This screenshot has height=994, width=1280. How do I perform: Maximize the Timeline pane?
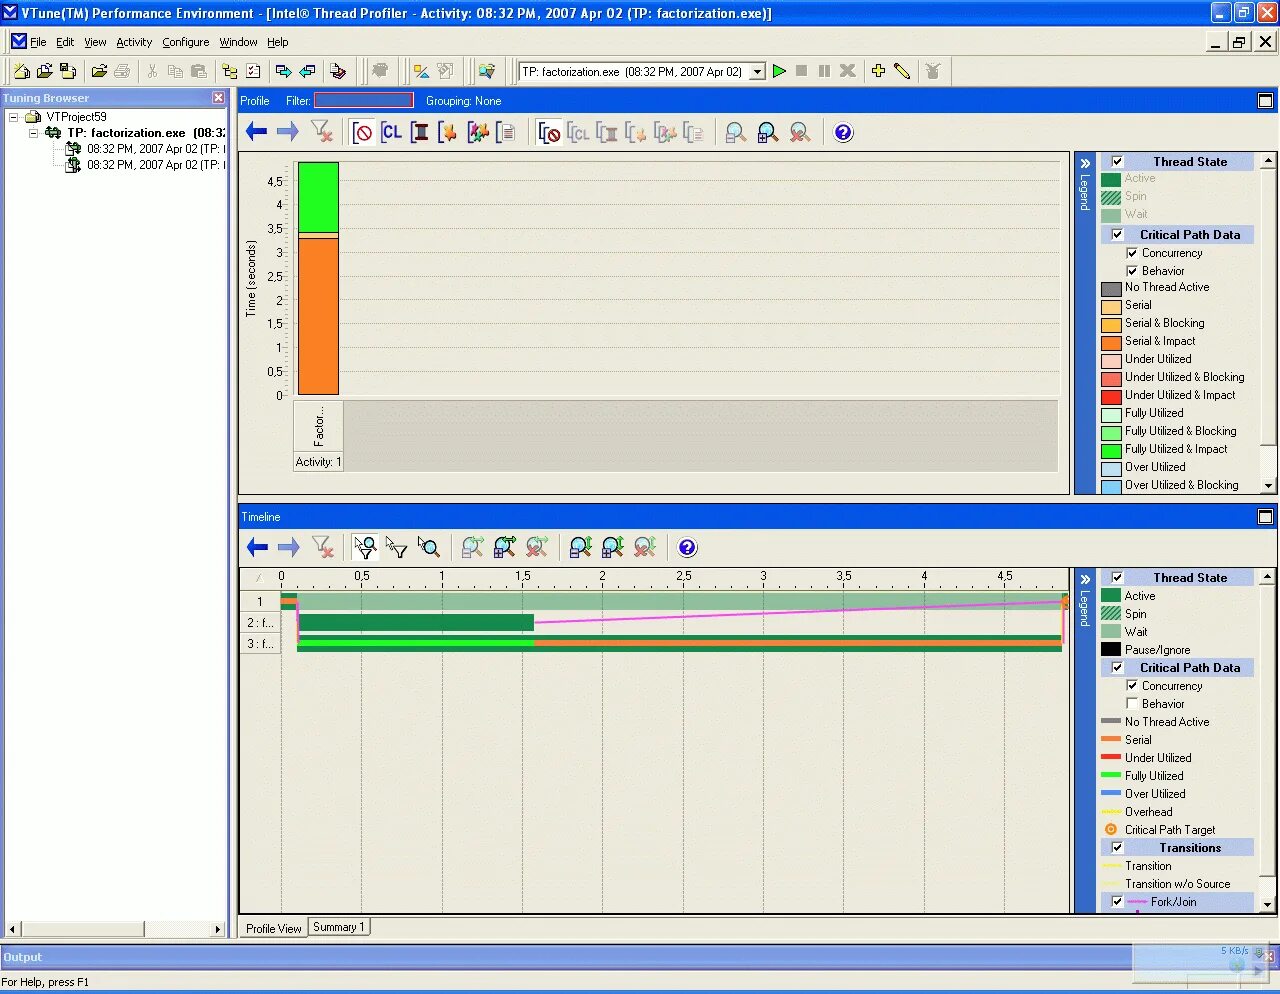click(1265, 517)
